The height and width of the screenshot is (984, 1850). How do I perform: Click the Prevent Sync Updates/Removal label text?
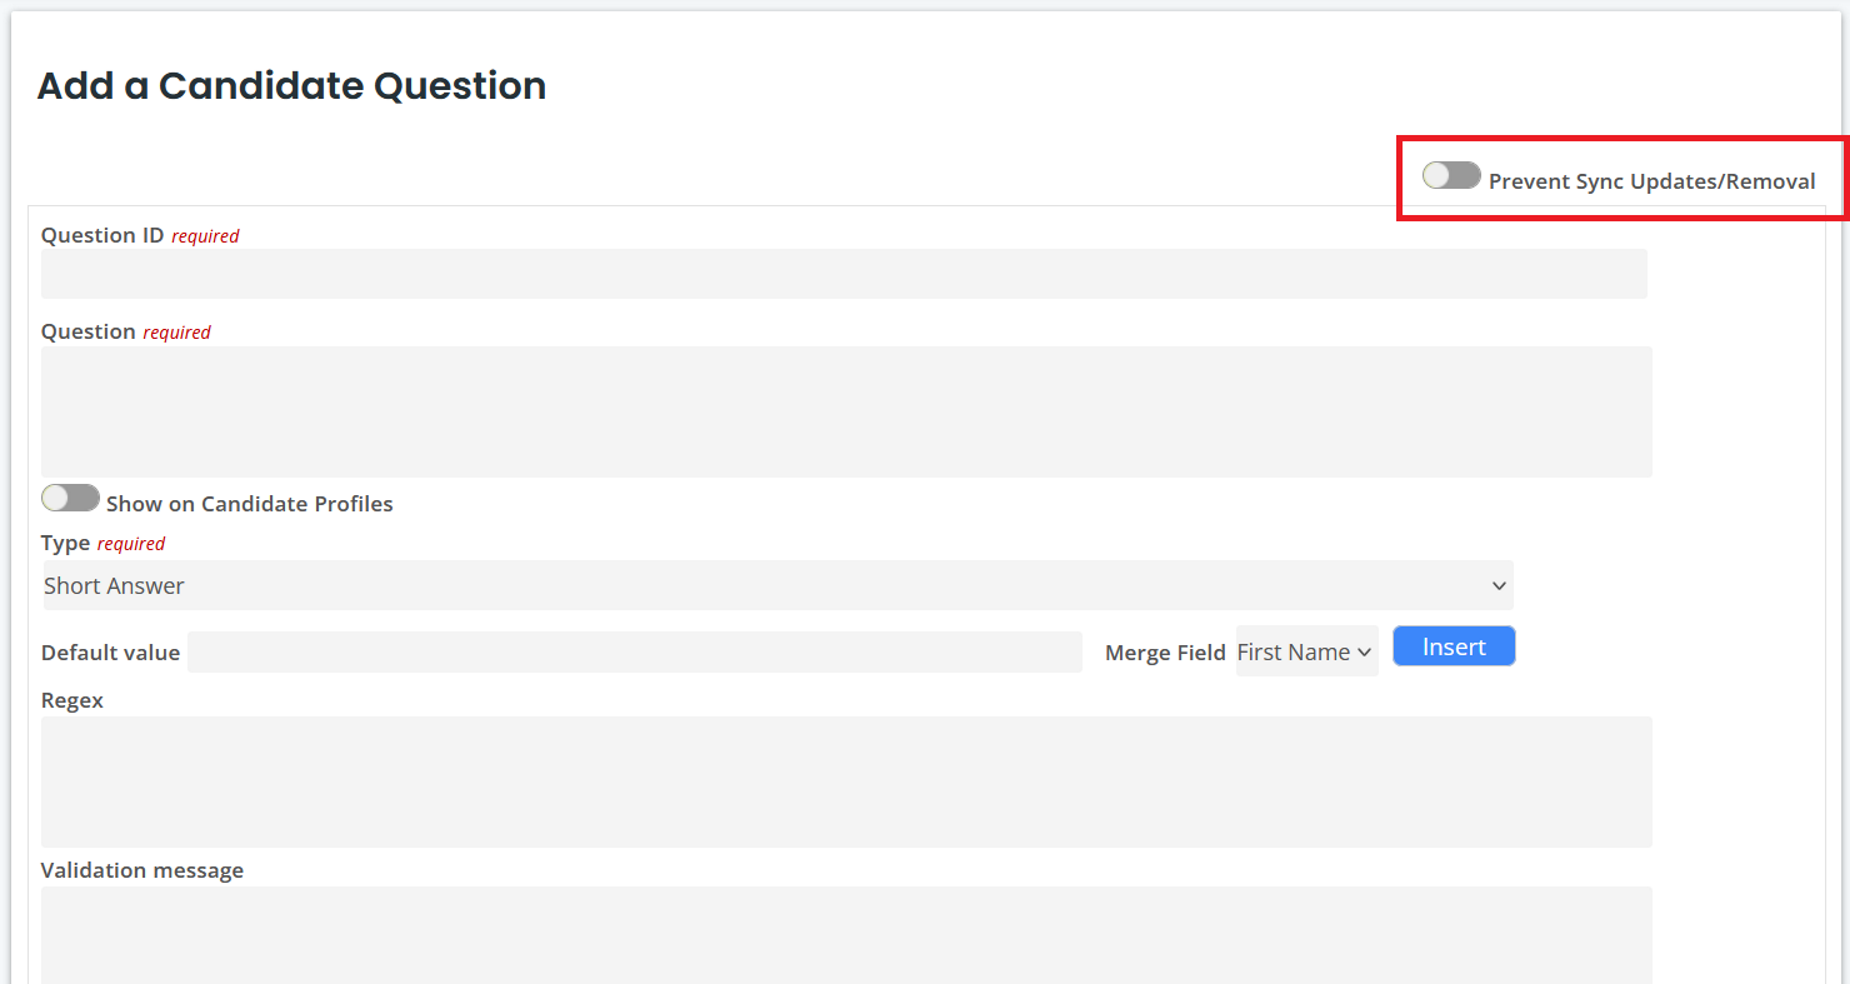1651,181
